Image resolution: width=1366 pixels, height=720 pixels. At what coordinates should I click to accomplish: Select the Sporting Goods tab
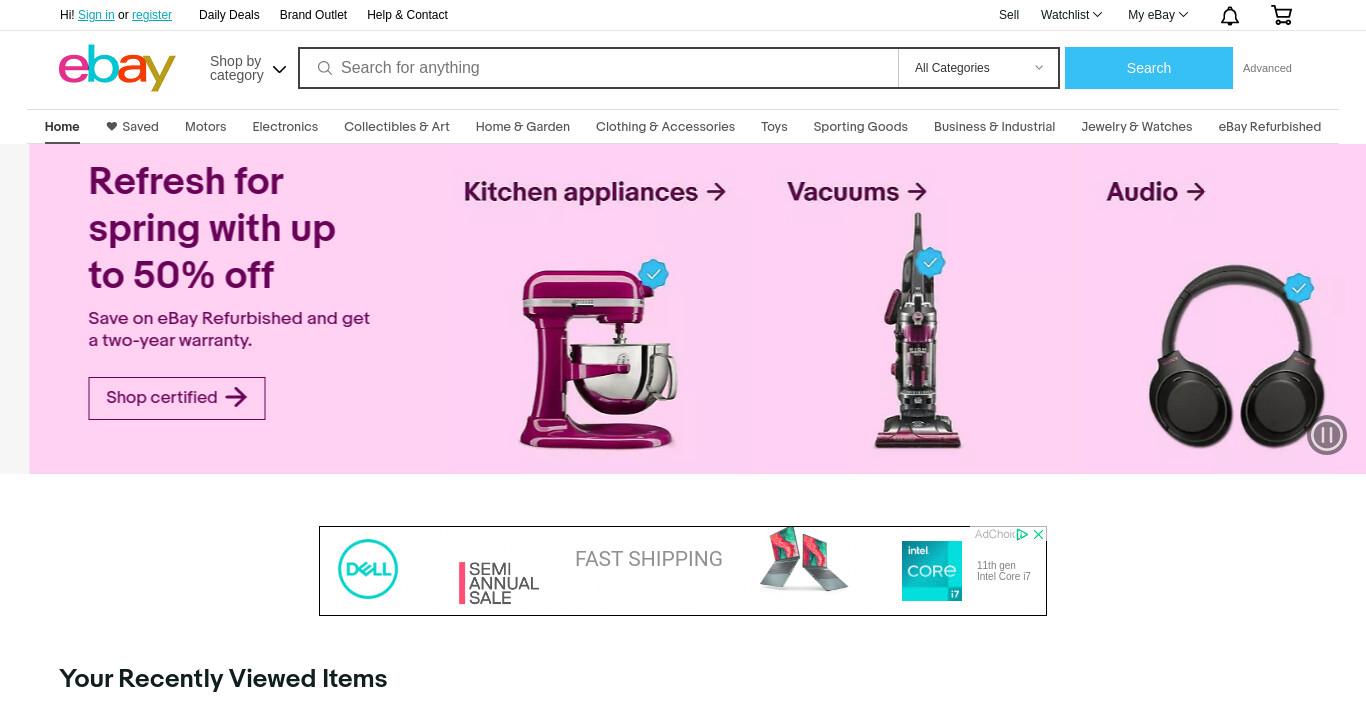pyautogui.click(x=860, y=127)
